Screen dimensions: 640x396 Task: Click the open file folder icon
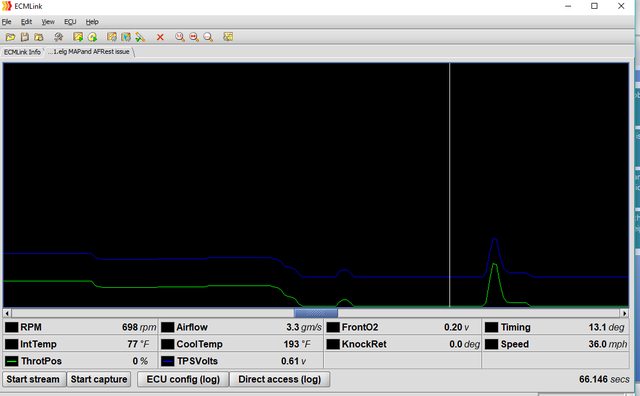tap(10, 37)
